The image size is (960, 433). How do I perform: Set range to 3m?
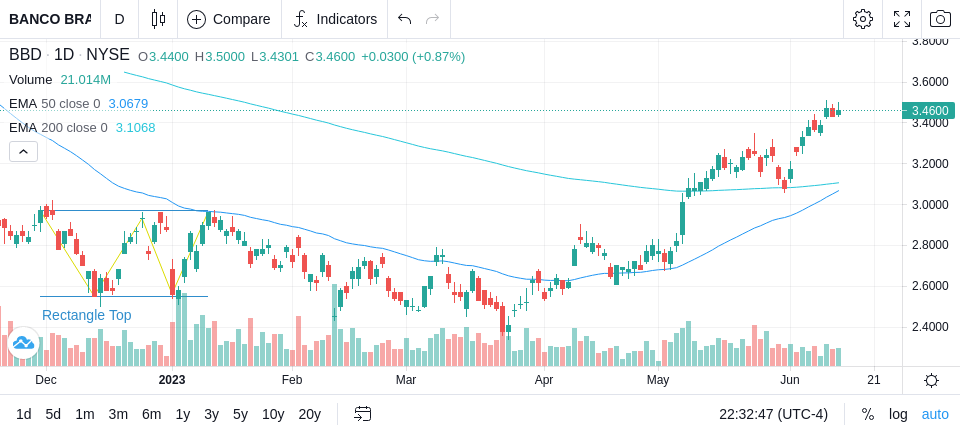[x=118, y=415]
